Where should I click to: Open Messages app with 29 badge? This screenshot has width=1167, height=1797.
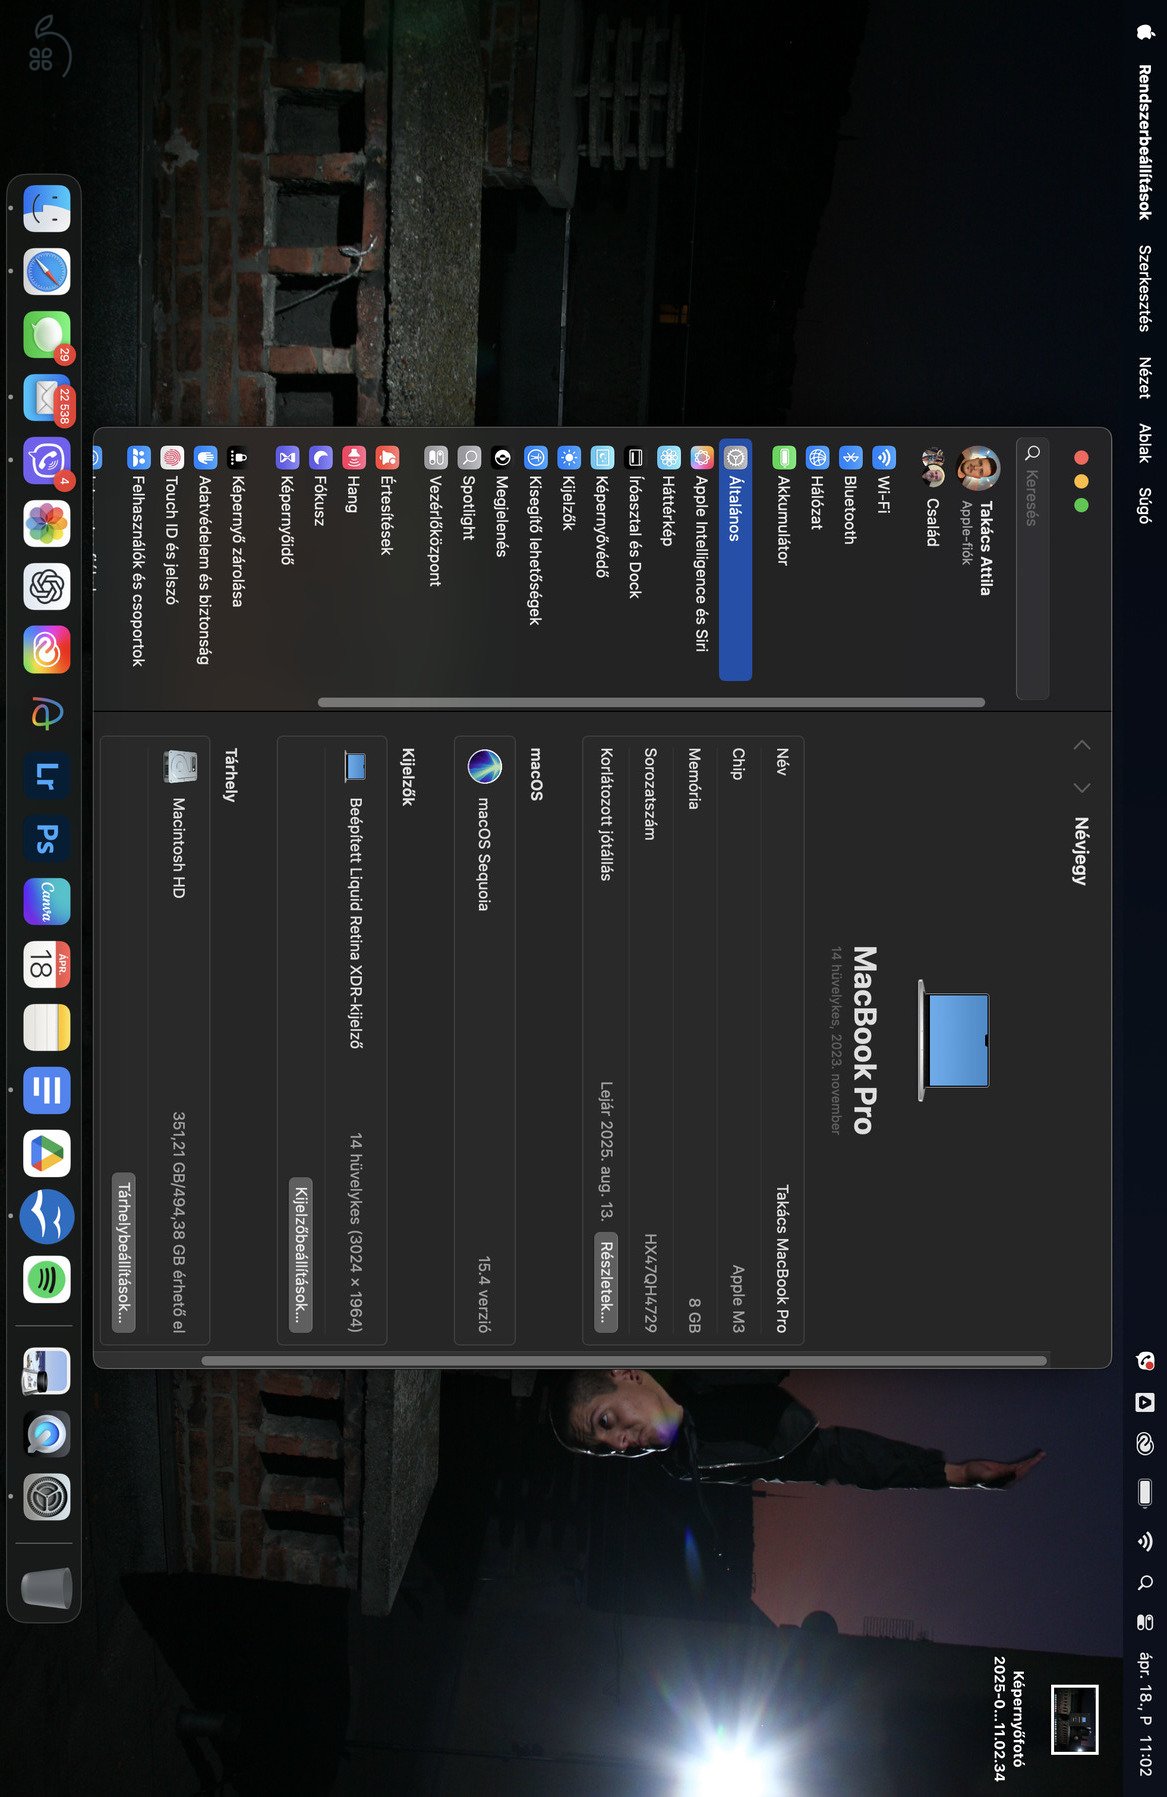pos(46,335)
